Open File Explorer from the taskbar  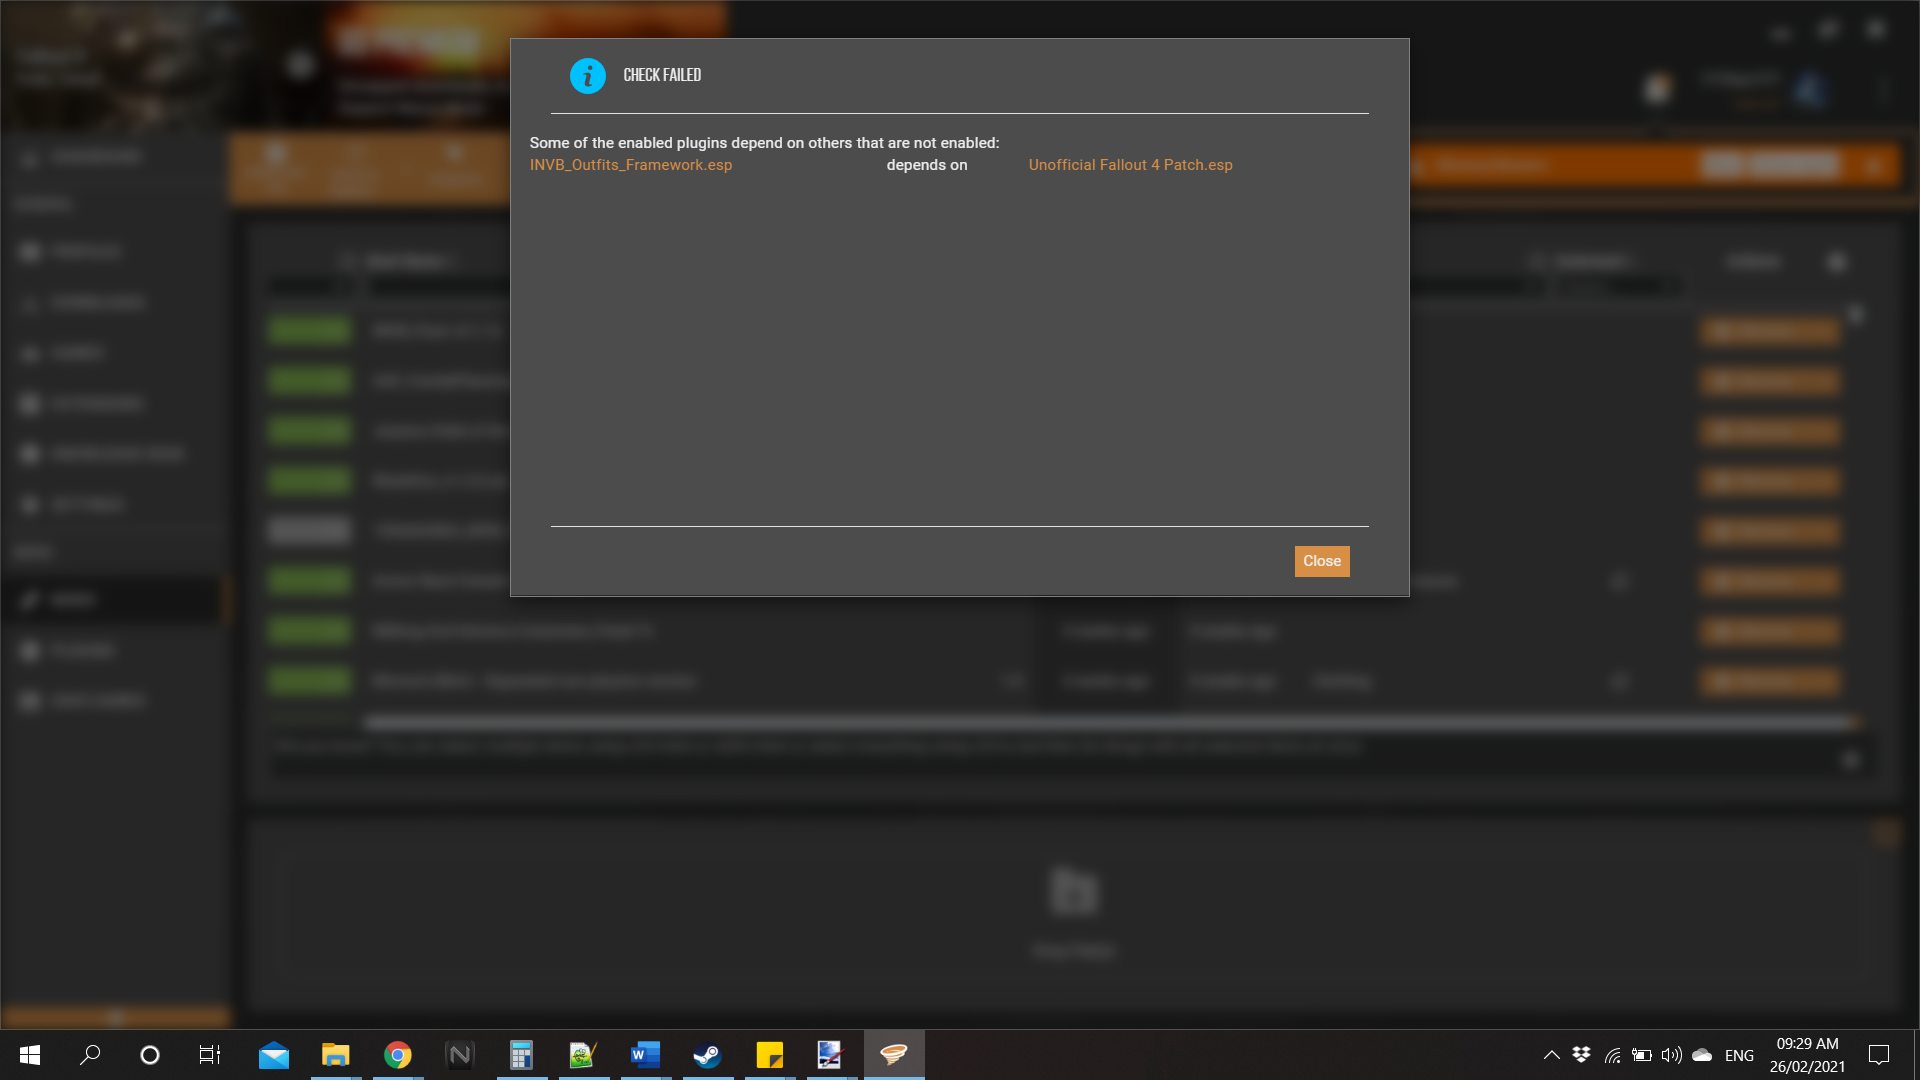[335, 1055]
